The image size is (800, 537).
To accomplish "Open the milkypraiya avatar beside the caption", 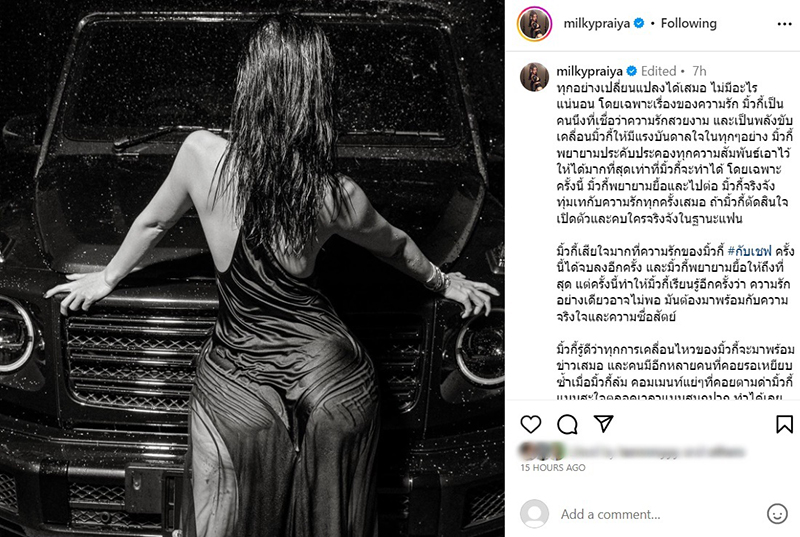I will coord(534,78).
